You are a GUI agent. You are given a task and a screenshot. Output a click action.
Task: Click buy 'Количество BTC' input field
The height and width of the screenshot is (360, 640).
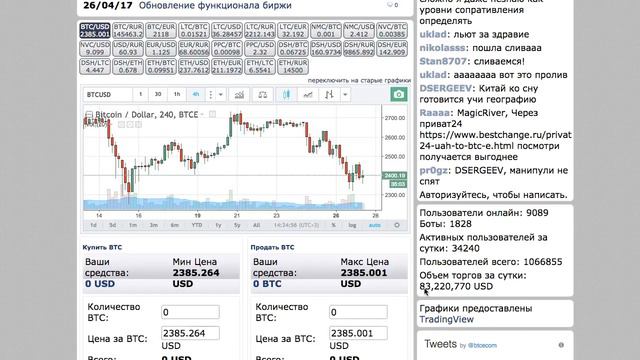pos(190,312)
